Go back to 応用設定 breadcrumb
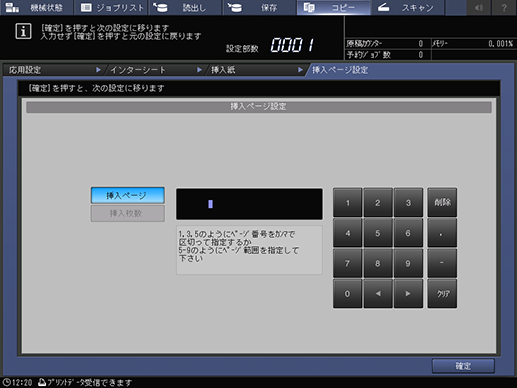The image size is (517, 388). 52,70
